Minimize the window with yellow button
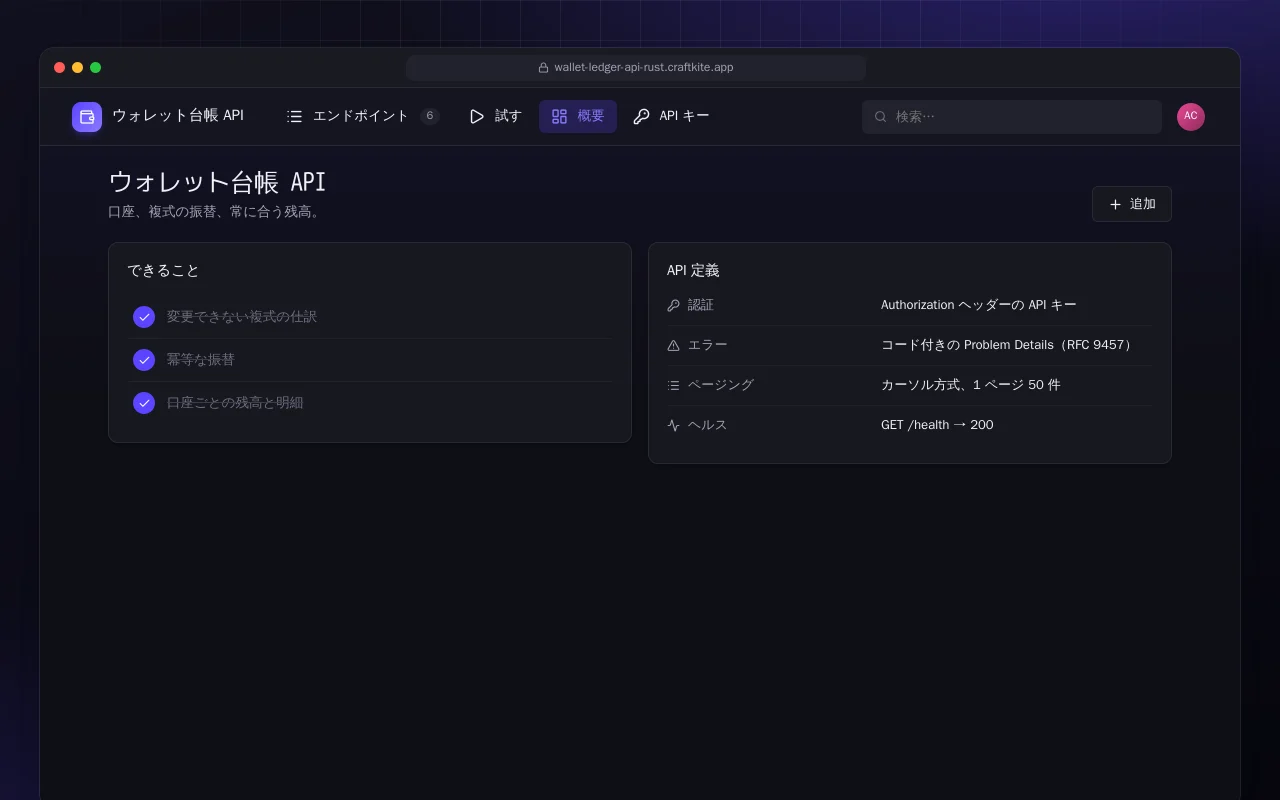This screenshot has width=1280, height=800. (78, 68)
